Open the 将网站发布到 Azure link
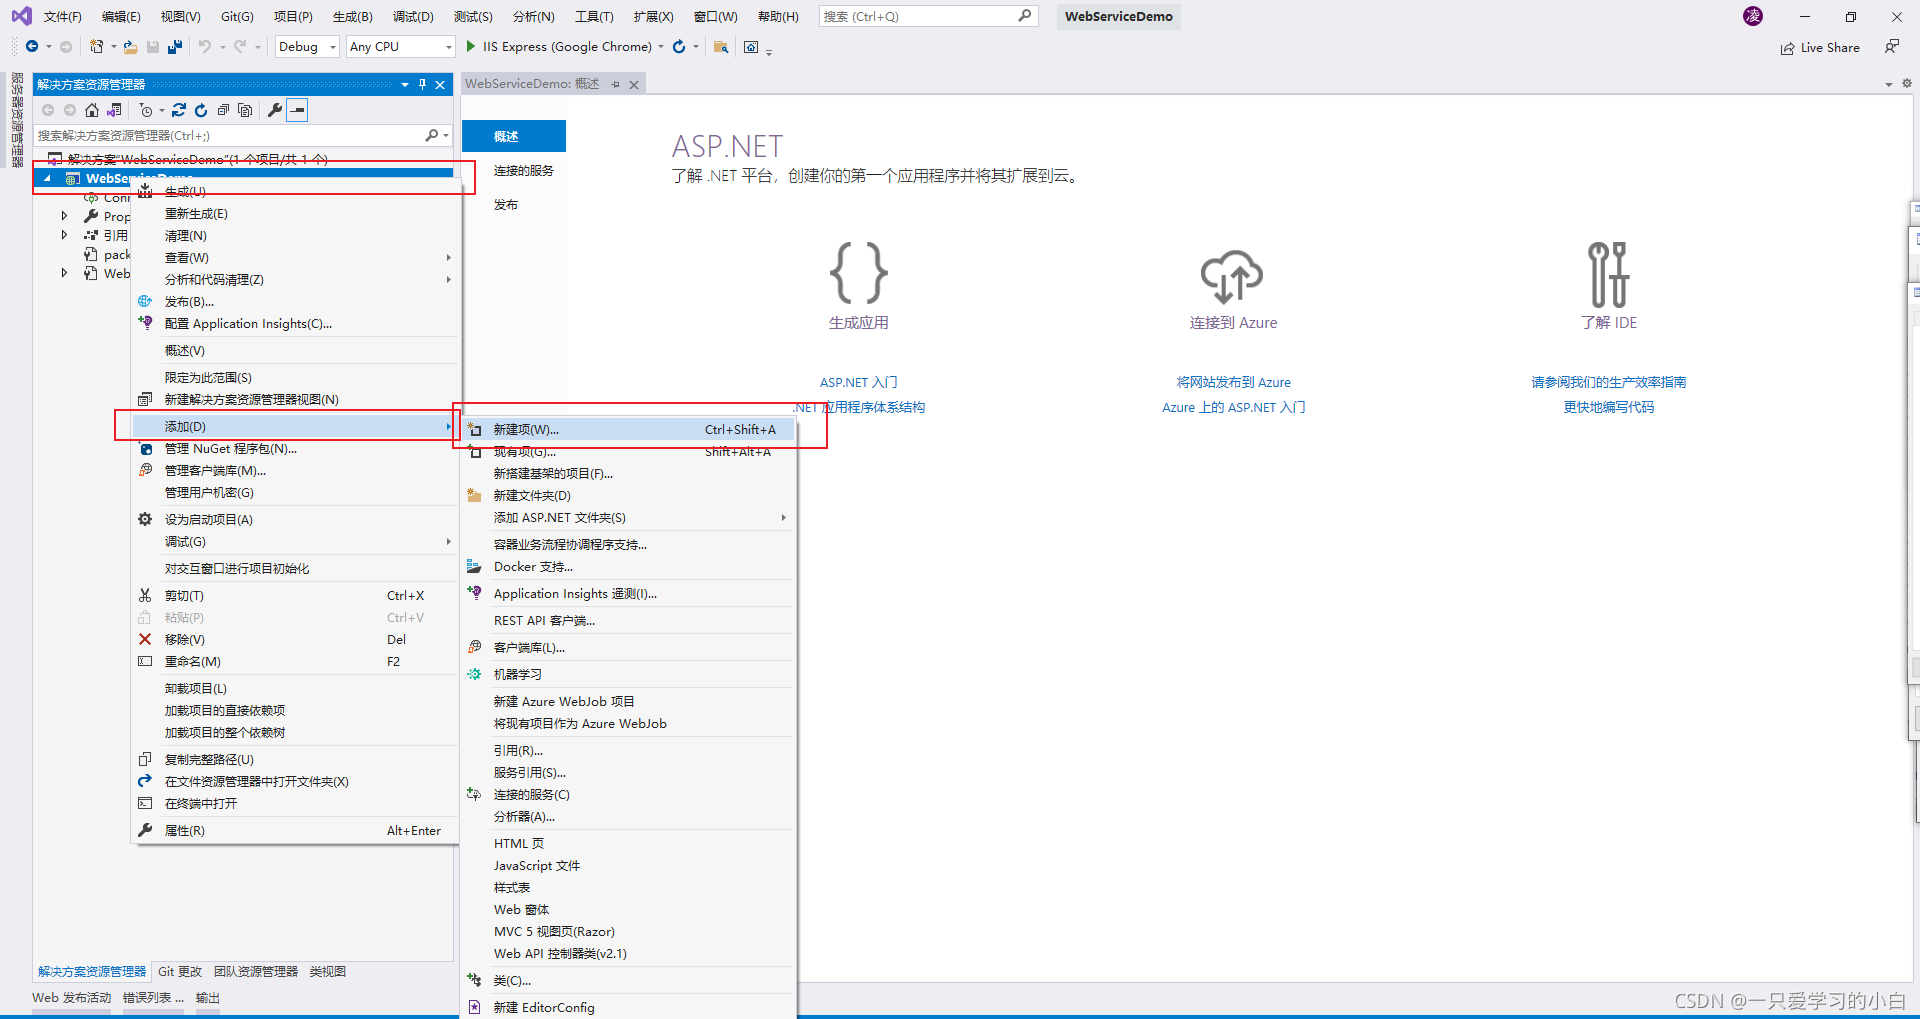Screen dimensions: 1920x1019 click(1233, 382)
